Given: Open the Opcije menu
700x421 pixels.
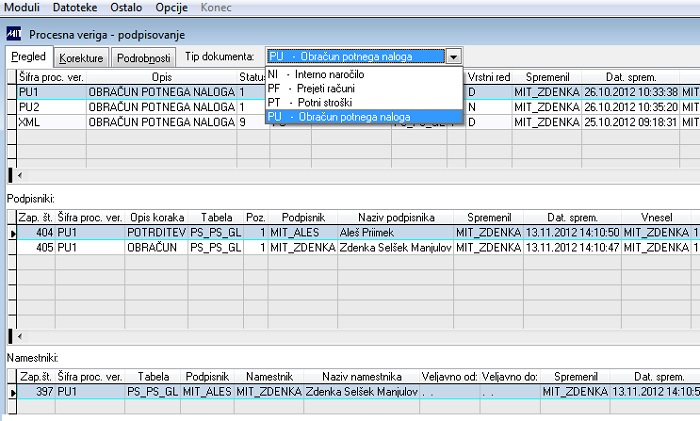Looking at the screenshot, I should click(x=171, y=8).
